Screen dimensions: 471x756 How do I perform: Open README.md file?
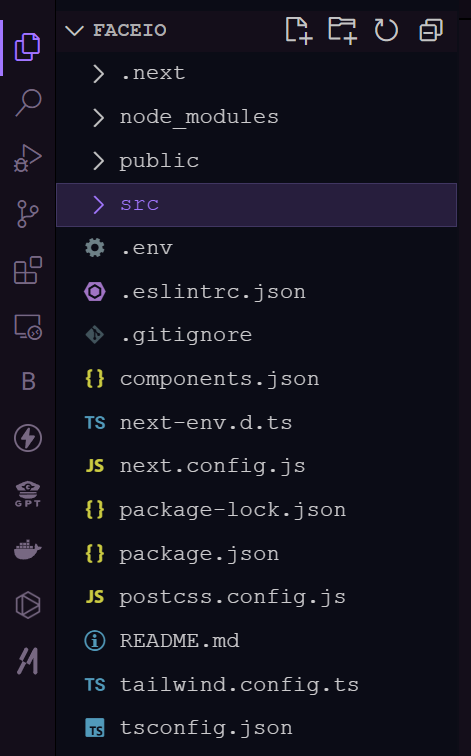(256, 641)
